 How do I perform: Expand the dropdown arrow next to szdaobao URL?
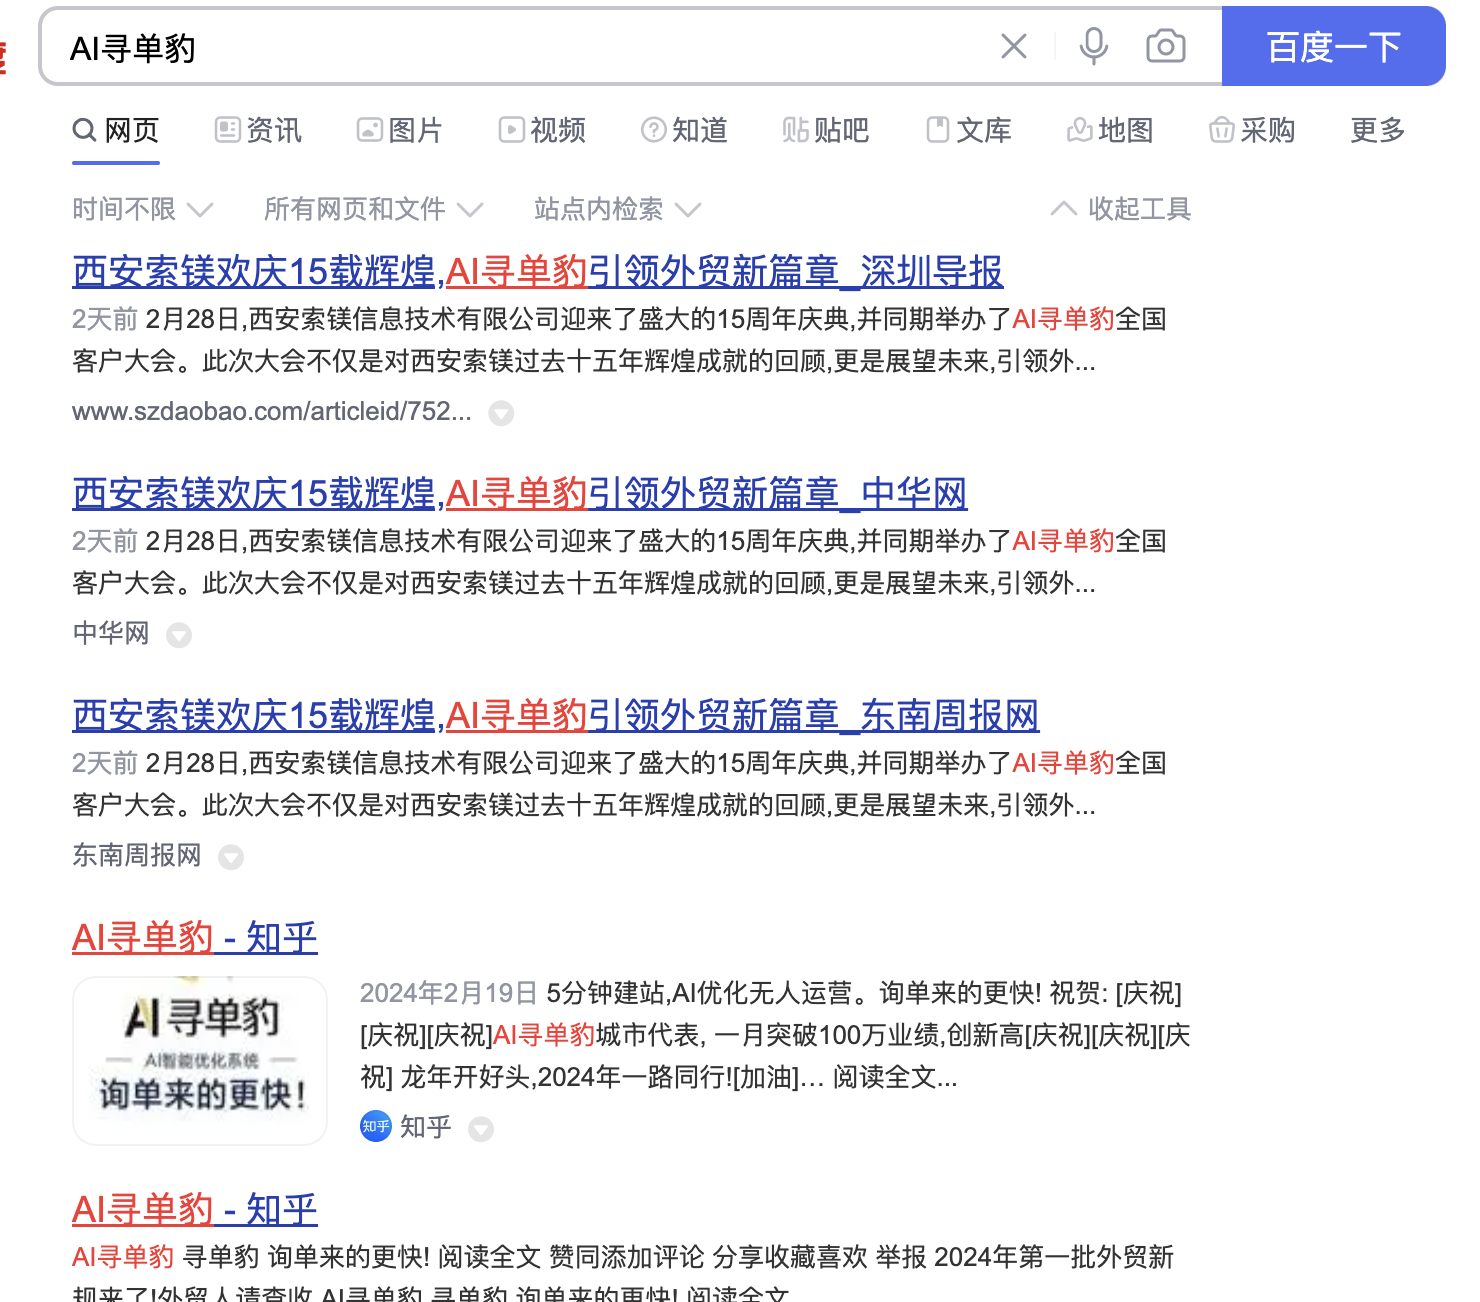click(x=501, y=413)
